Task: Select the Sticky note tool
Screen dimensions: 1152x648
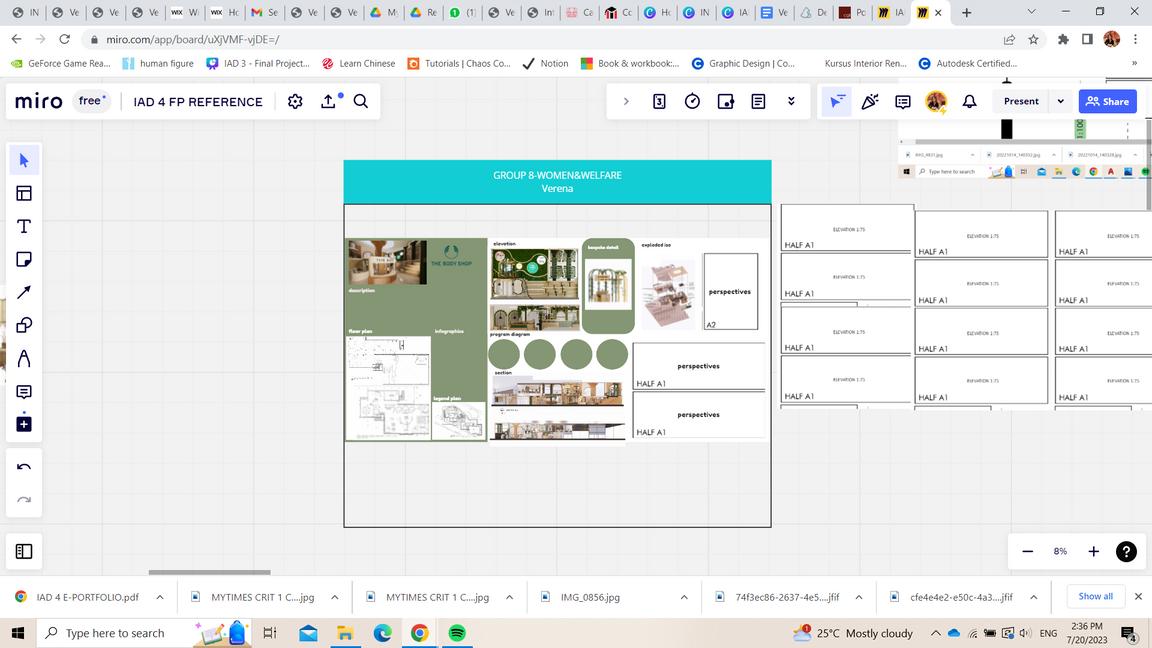Action: tap(24, 259)
